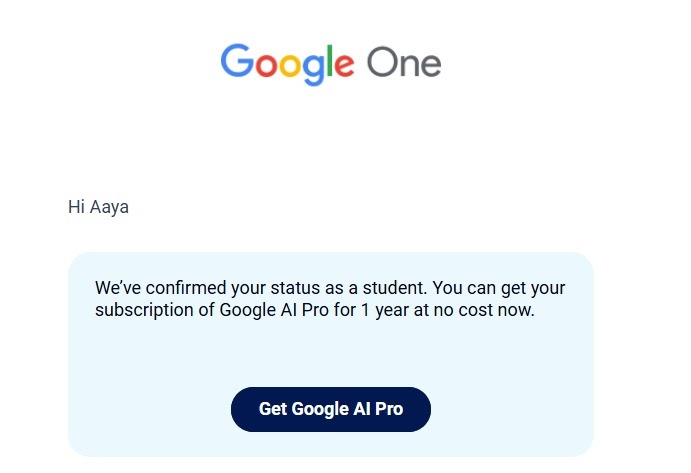Click the yellow second o in Google

pyautogui.click(x=291, y=65)
